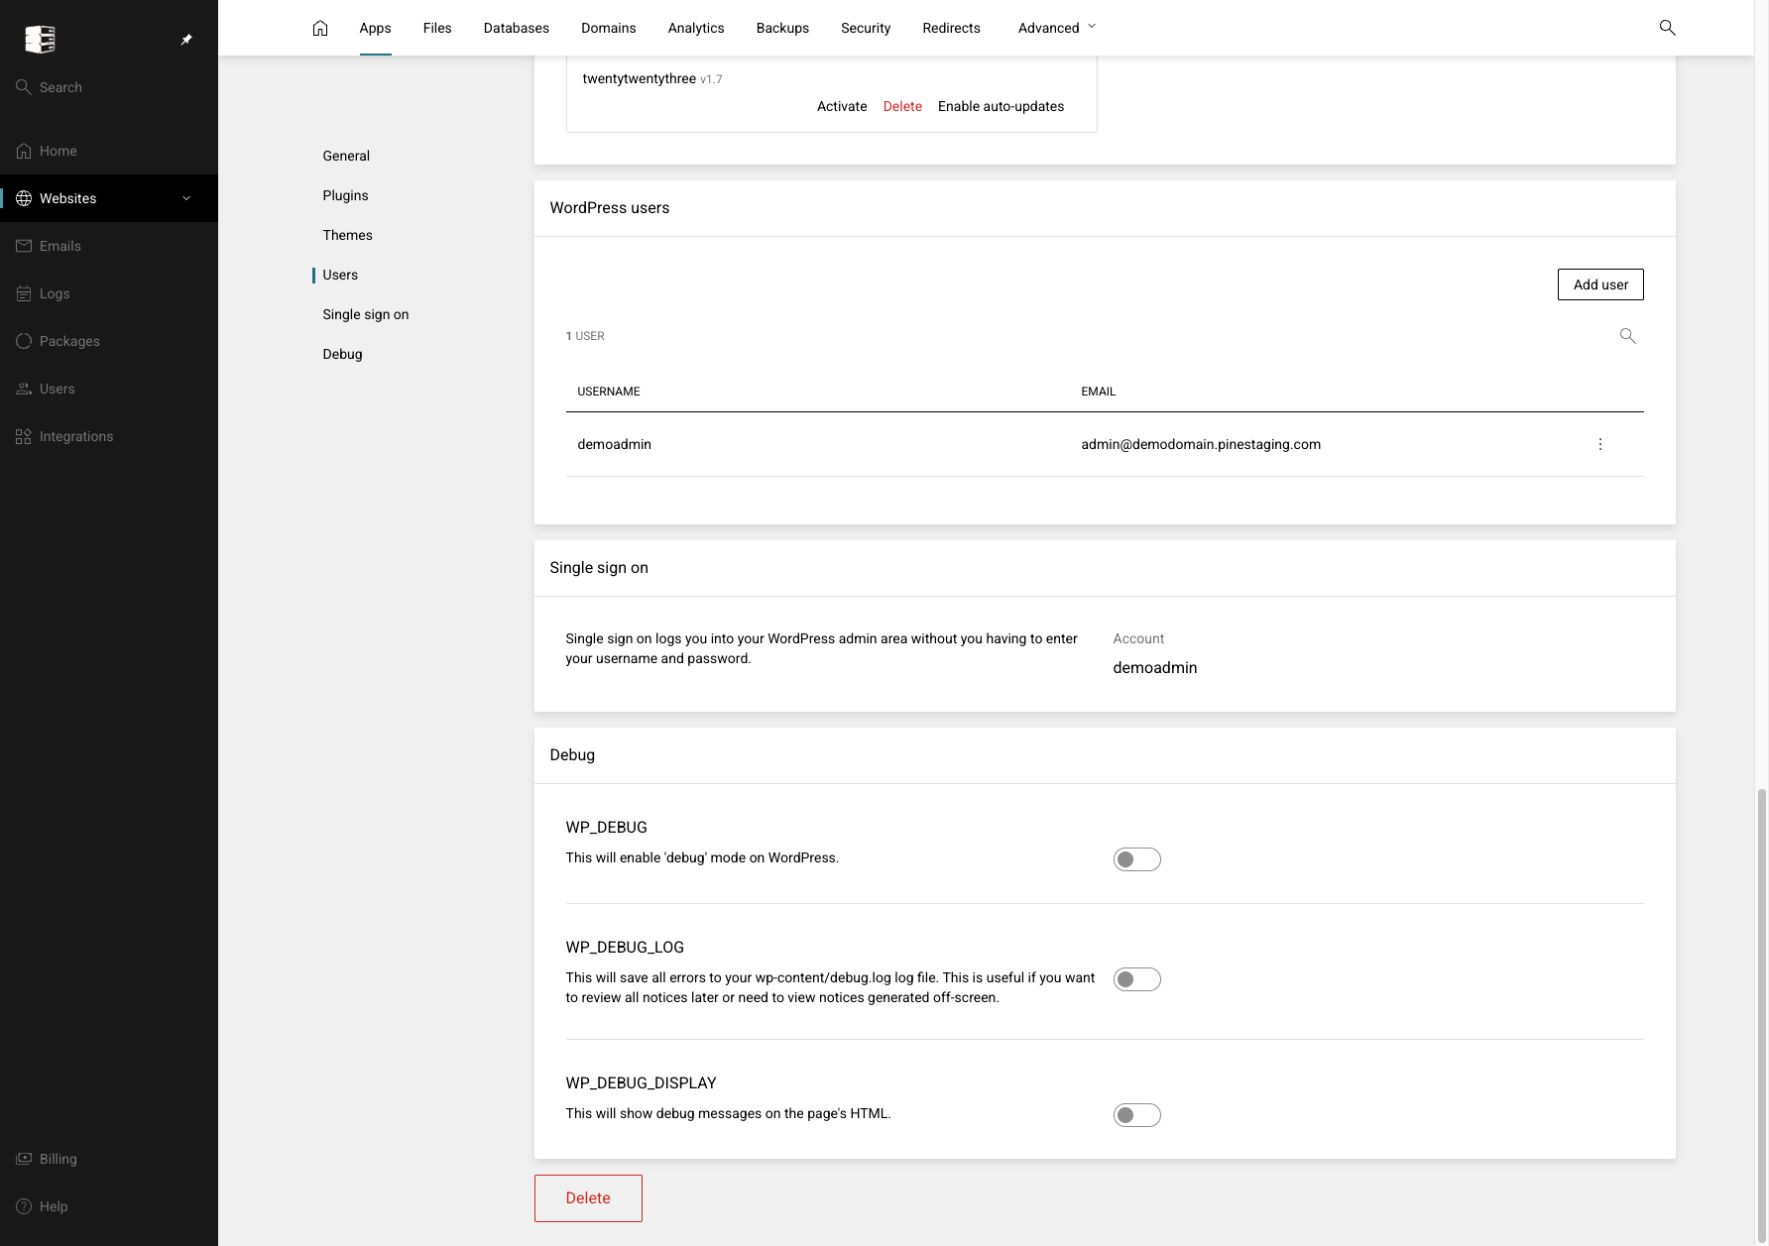Expand the Websites sidebar chevron
The height and width of the screenshot is (1246, 1769).
tap(186, 198)
